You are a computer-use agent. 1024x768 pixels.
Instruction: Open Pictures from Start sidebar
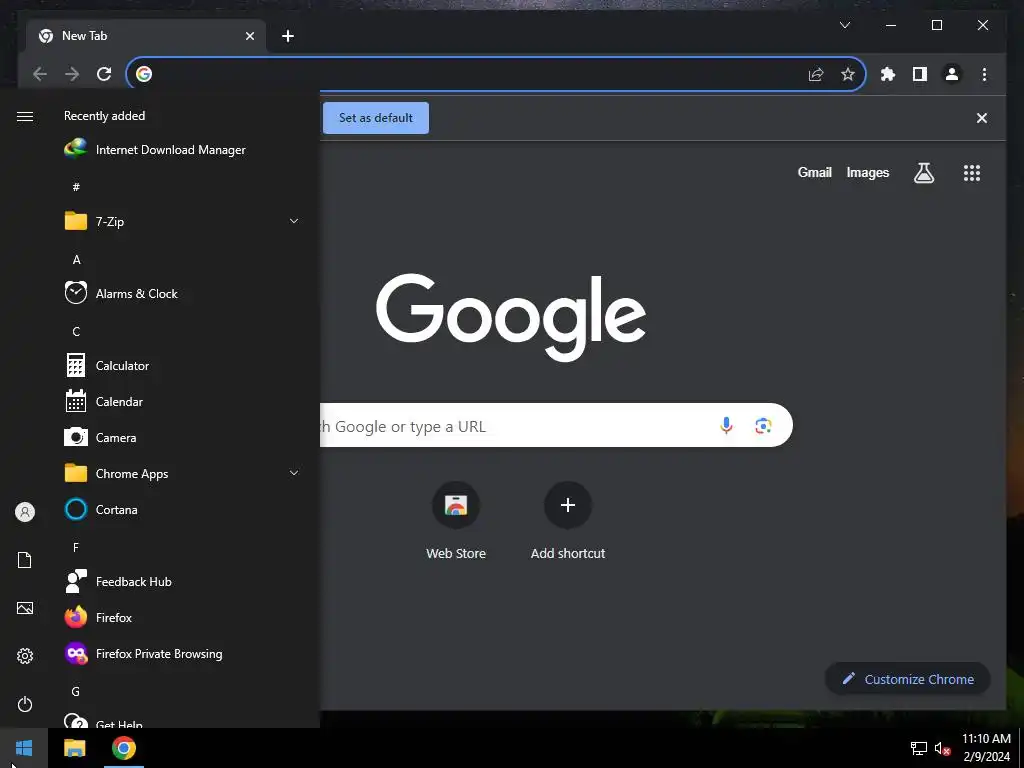pos(25,608)
